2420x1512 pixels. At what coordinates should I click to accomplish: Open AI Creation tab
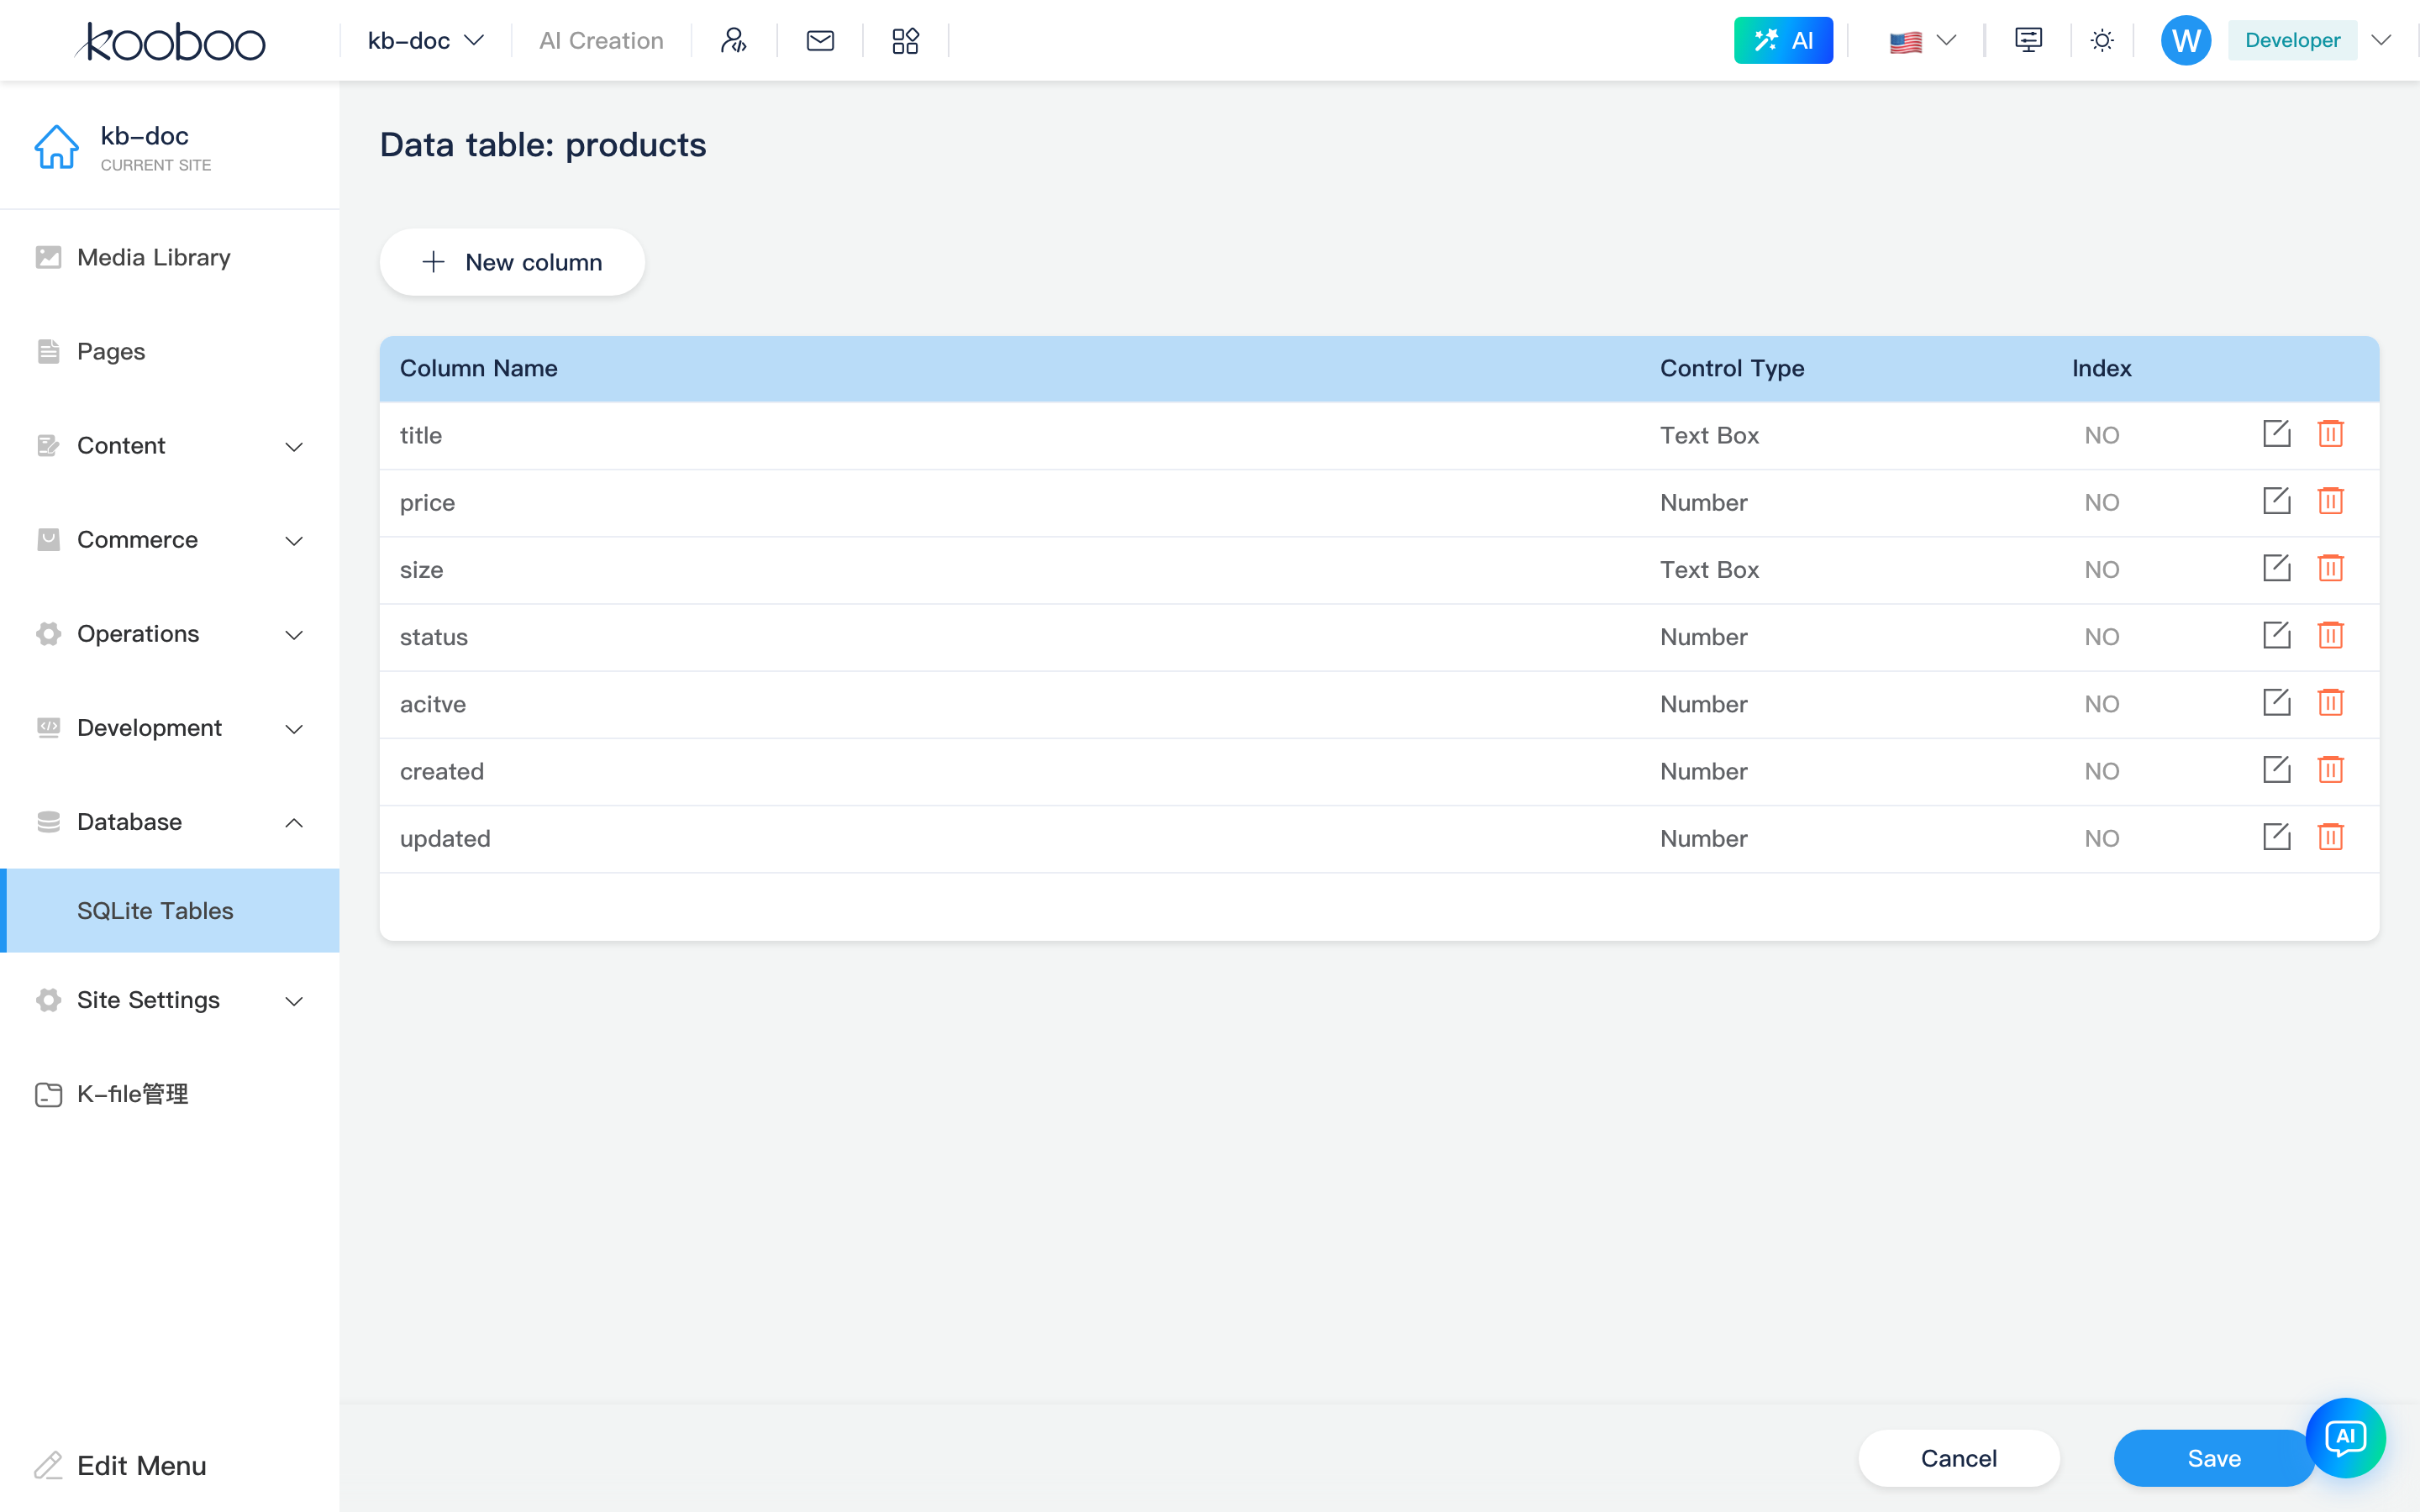pyautogui.click(x=601, y=40)
